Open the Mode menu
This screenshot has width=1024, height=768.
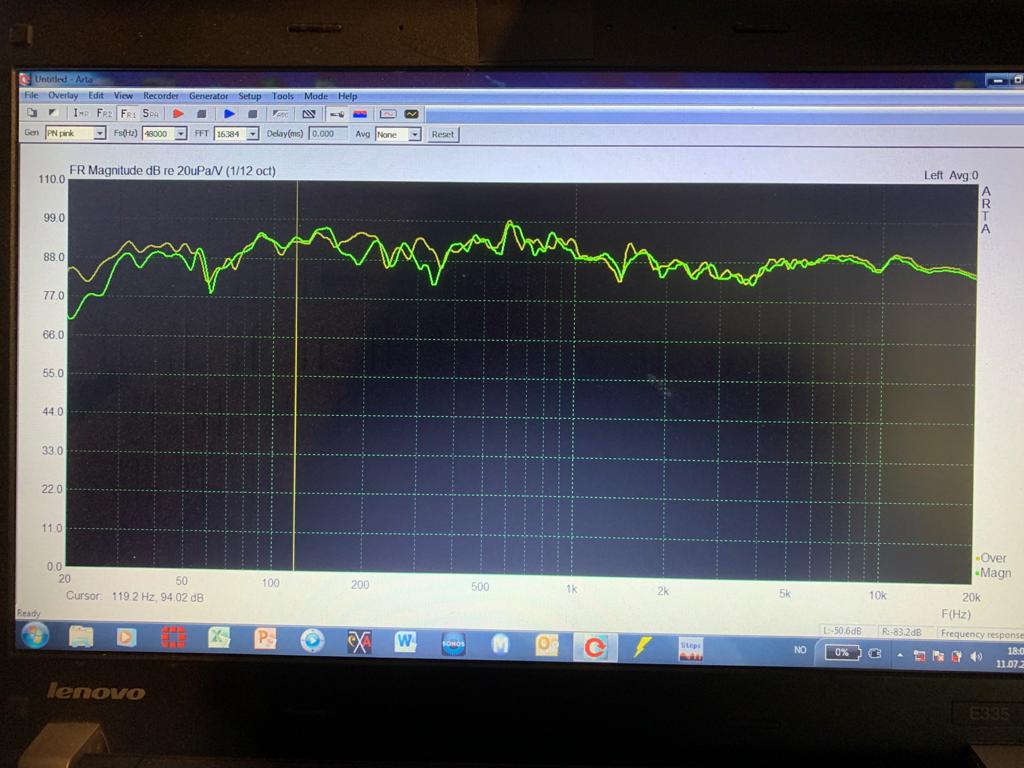tap(316, 96)
